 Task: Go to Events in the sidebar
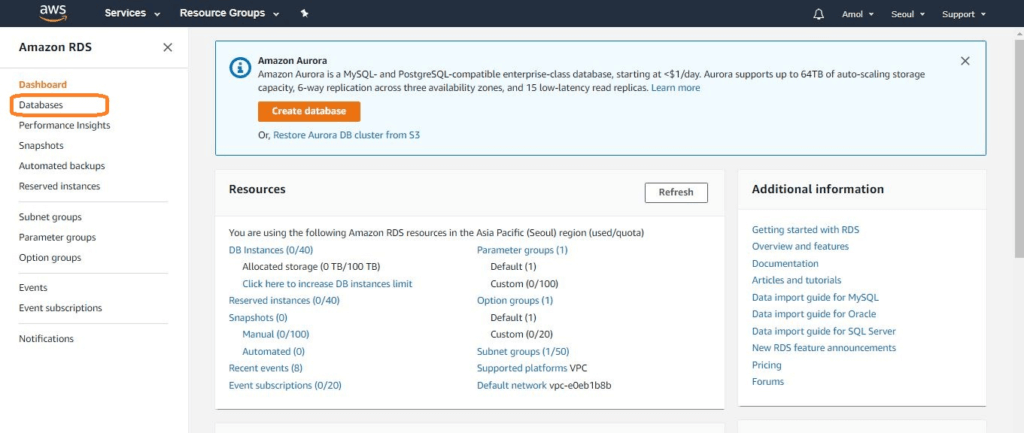tap(33, 287)
